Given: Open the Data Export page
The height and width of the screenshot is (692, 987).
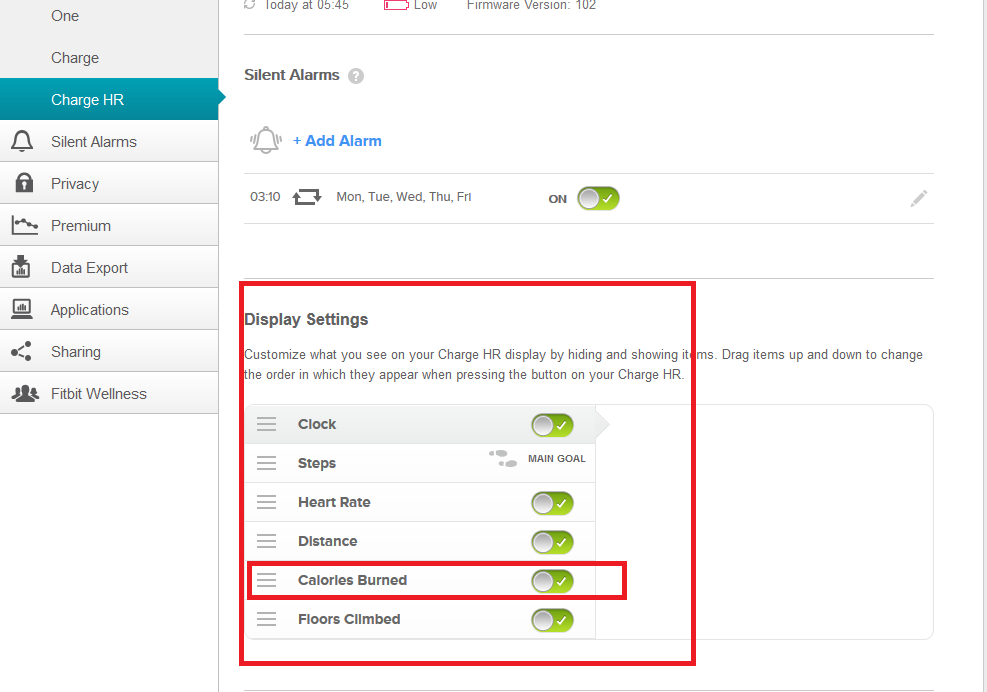Looking at the screenshot, I should [109, 267].
